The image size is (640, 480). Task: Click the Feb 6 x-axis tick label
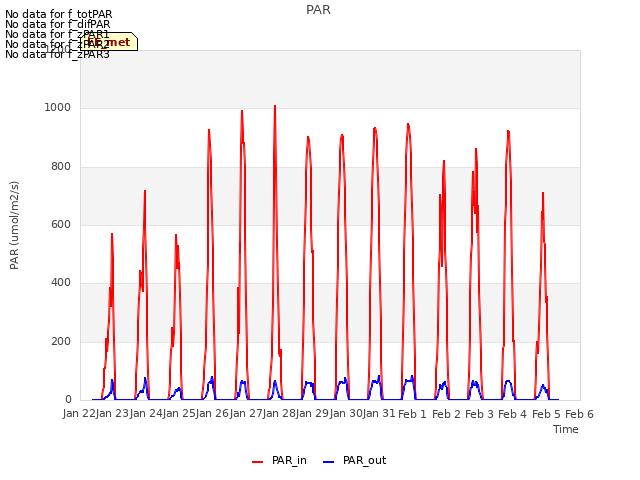[579, 414]
